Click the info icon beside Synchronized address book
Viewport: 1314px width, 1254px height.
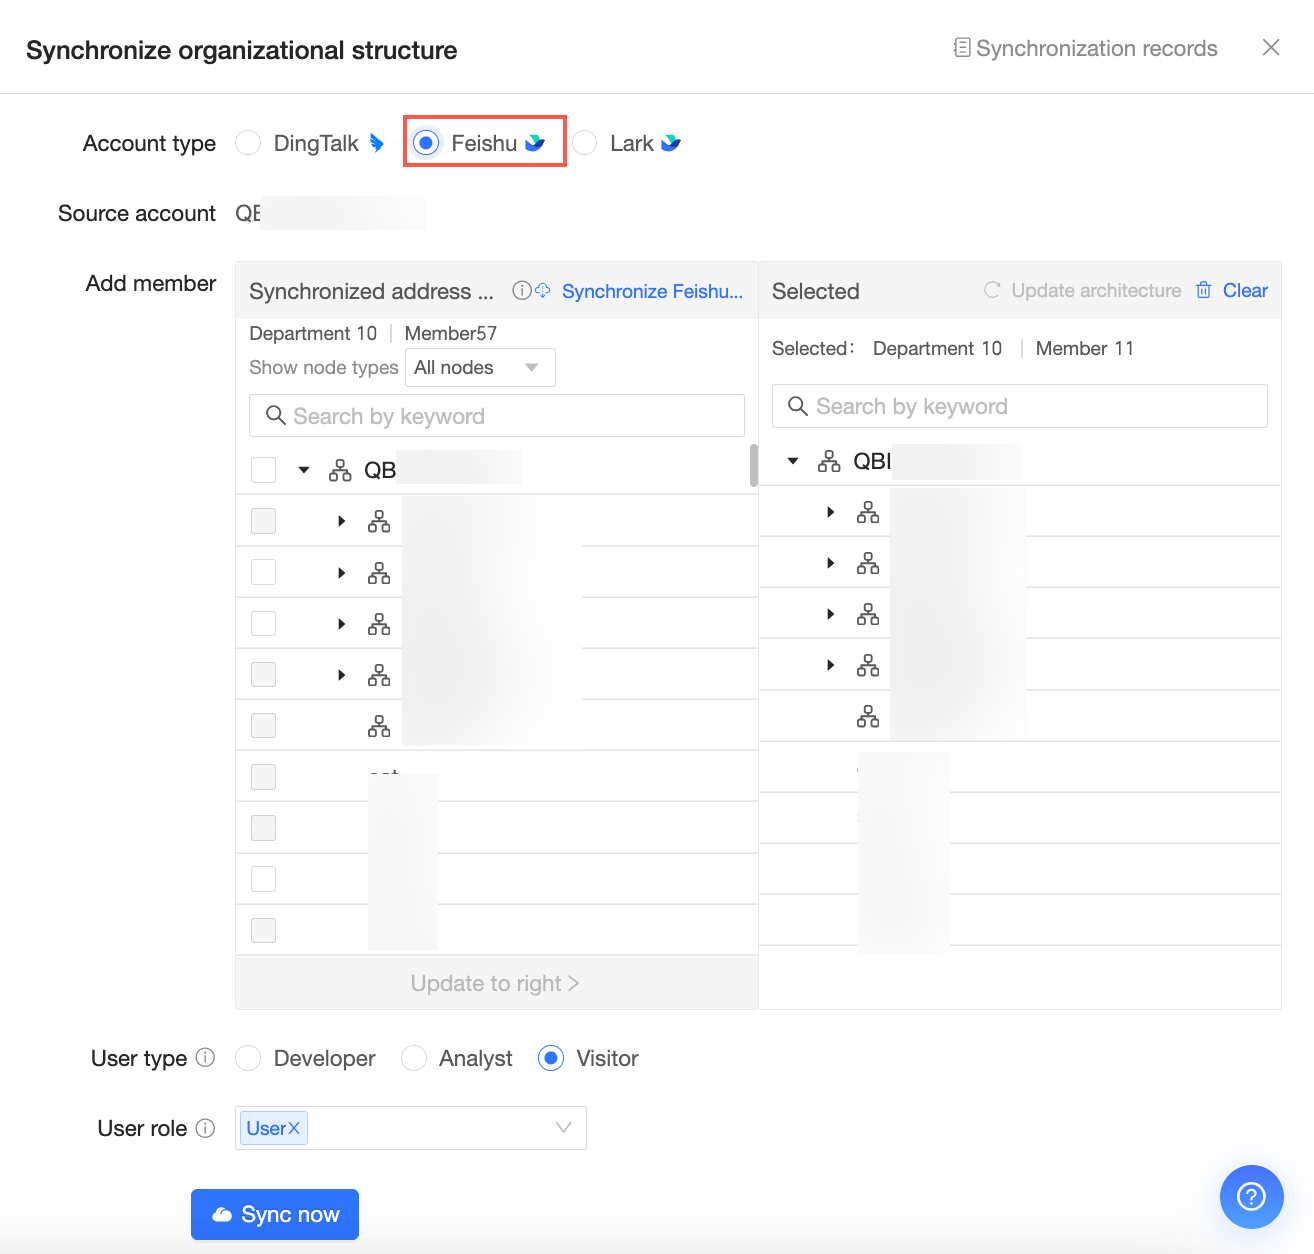[521, 291]
